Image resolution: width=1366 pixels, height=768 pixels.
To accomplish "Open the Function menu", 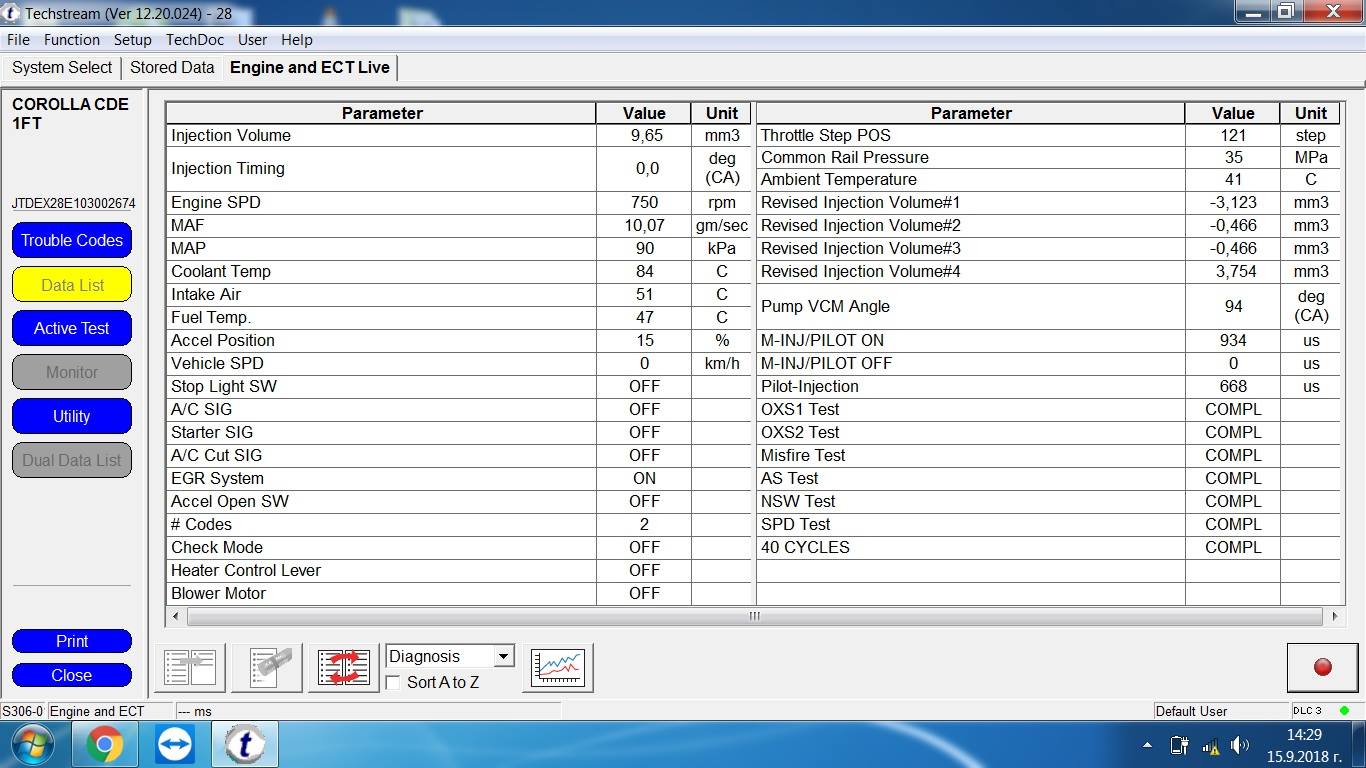I will 71,40.
